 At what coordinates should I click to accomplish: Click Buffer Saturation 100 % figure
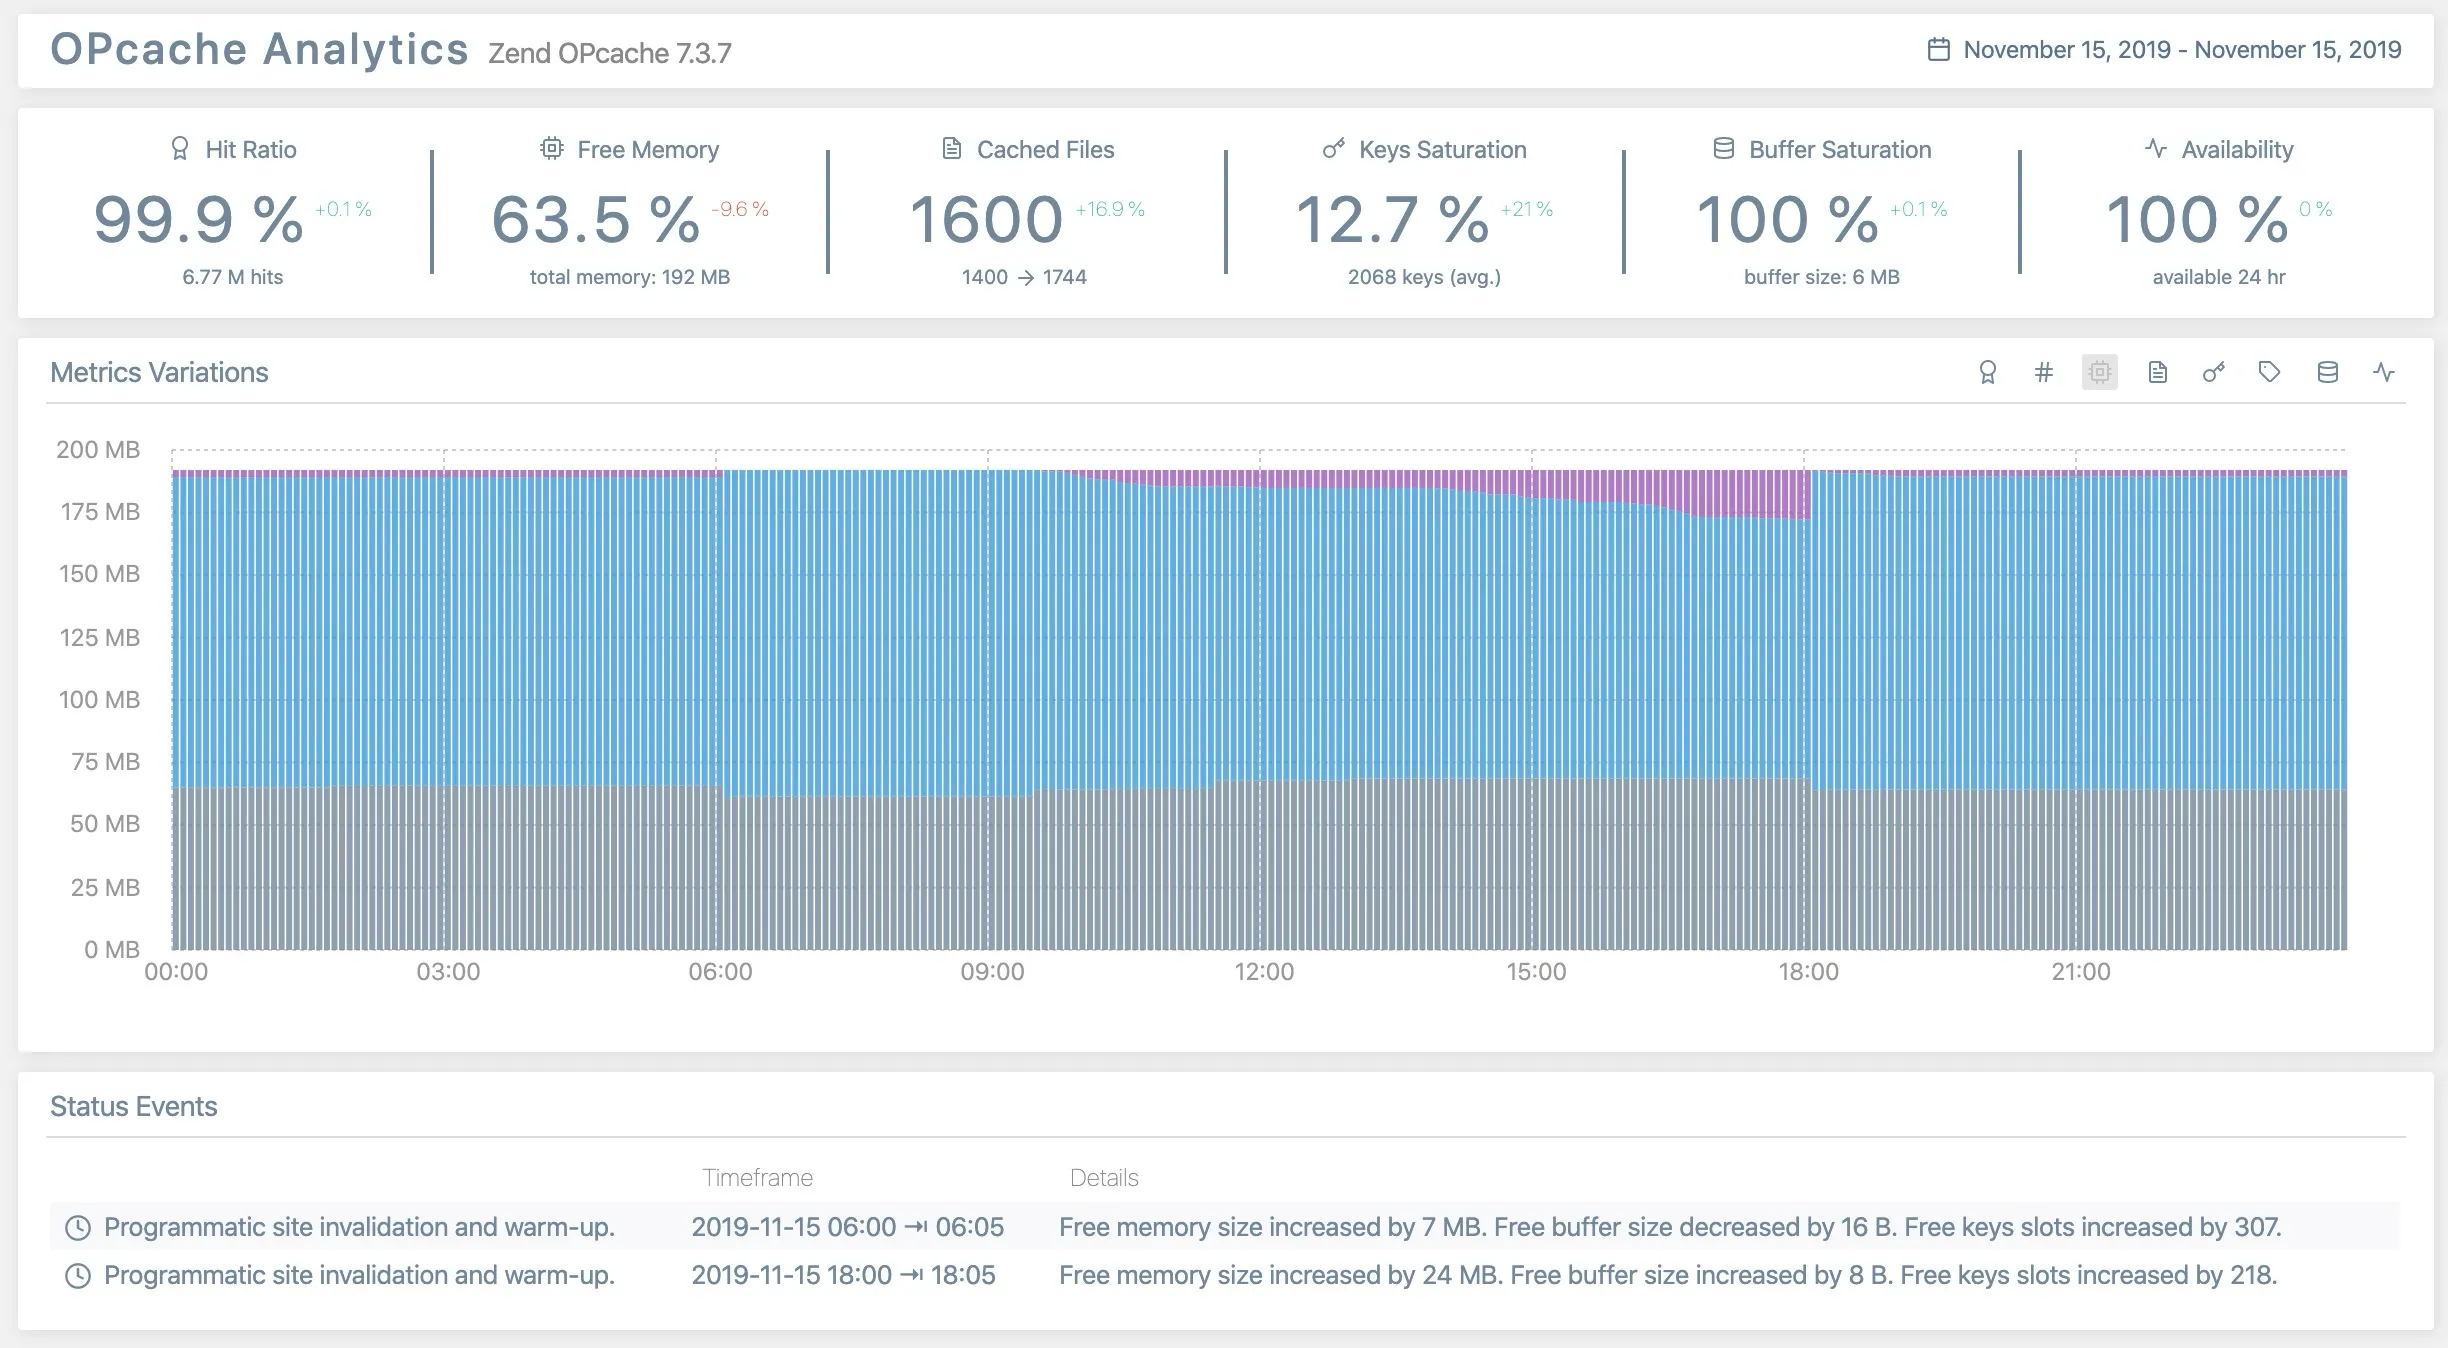(x=1787, y=220)
